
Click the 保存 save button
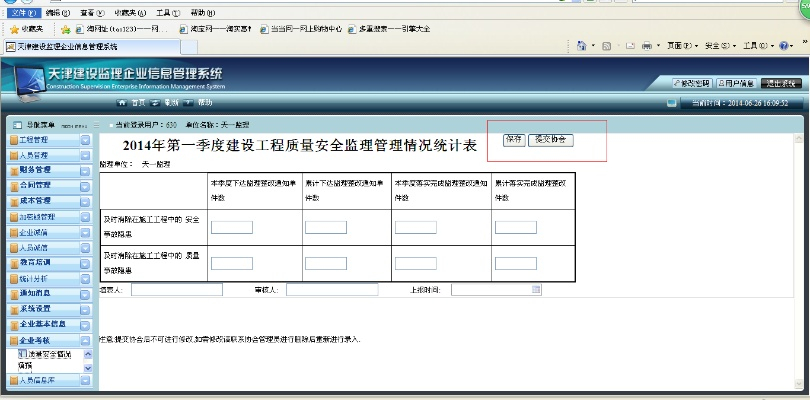pos(513,140)
